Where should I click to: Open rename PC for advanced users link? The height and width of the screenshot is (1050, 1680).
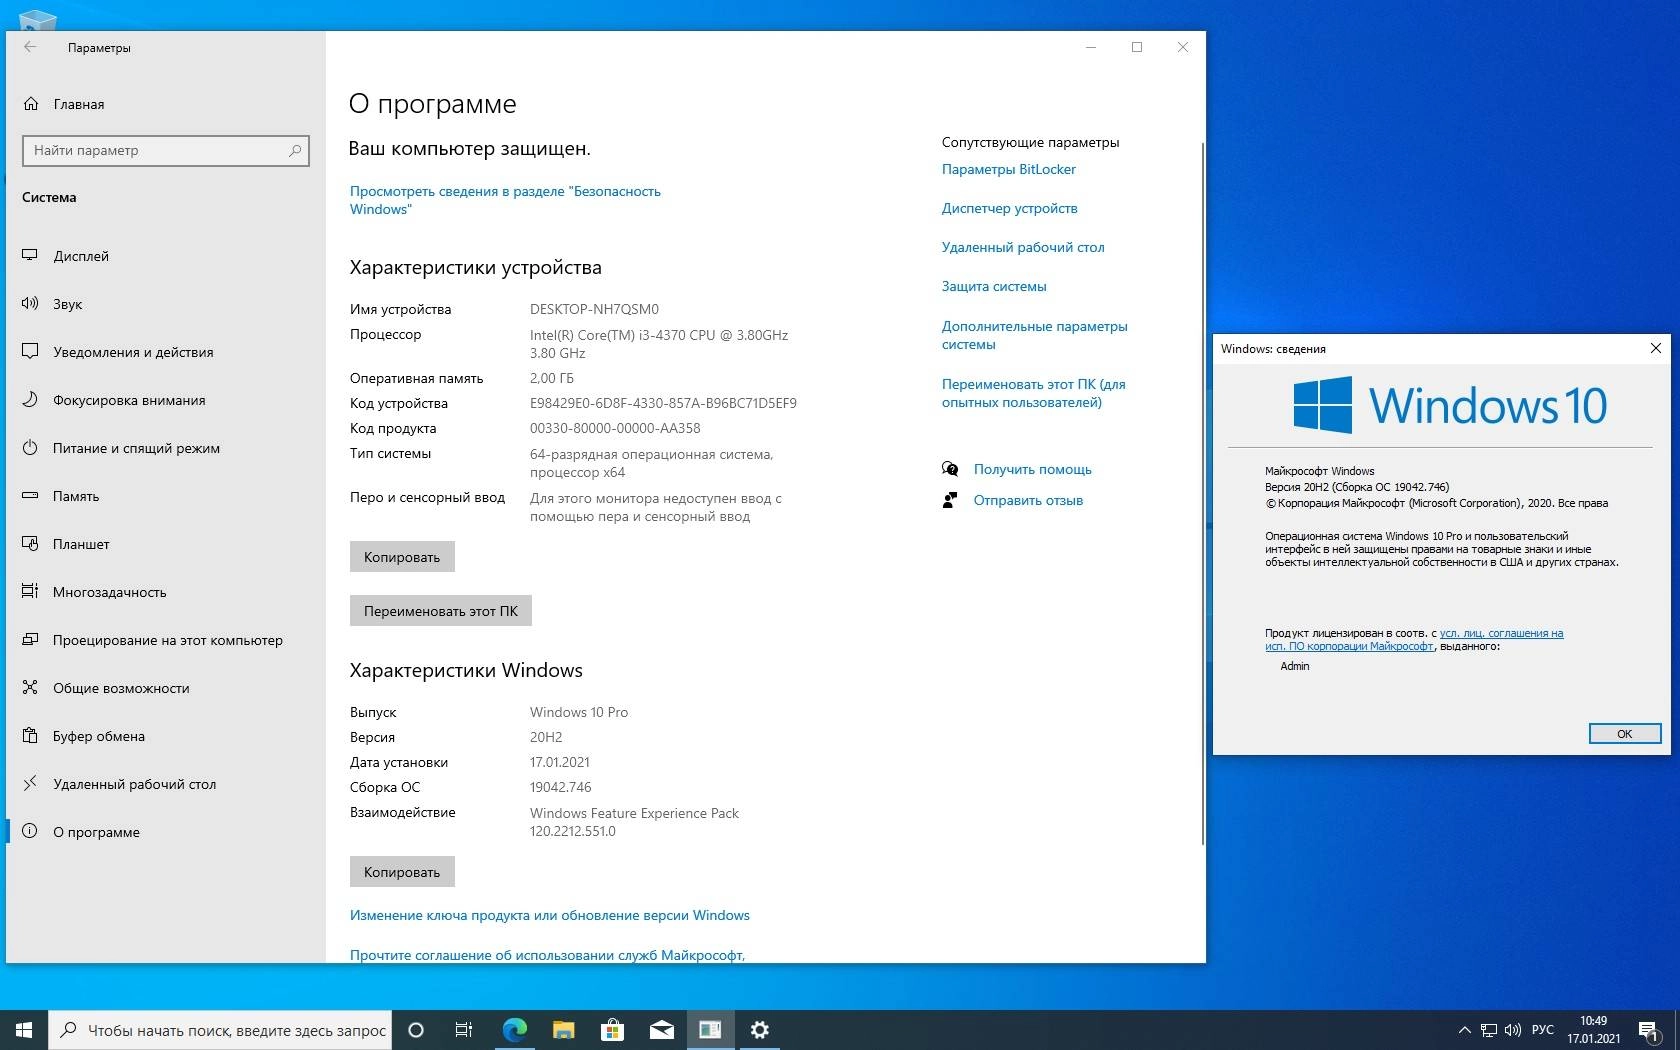point(1033,393)
